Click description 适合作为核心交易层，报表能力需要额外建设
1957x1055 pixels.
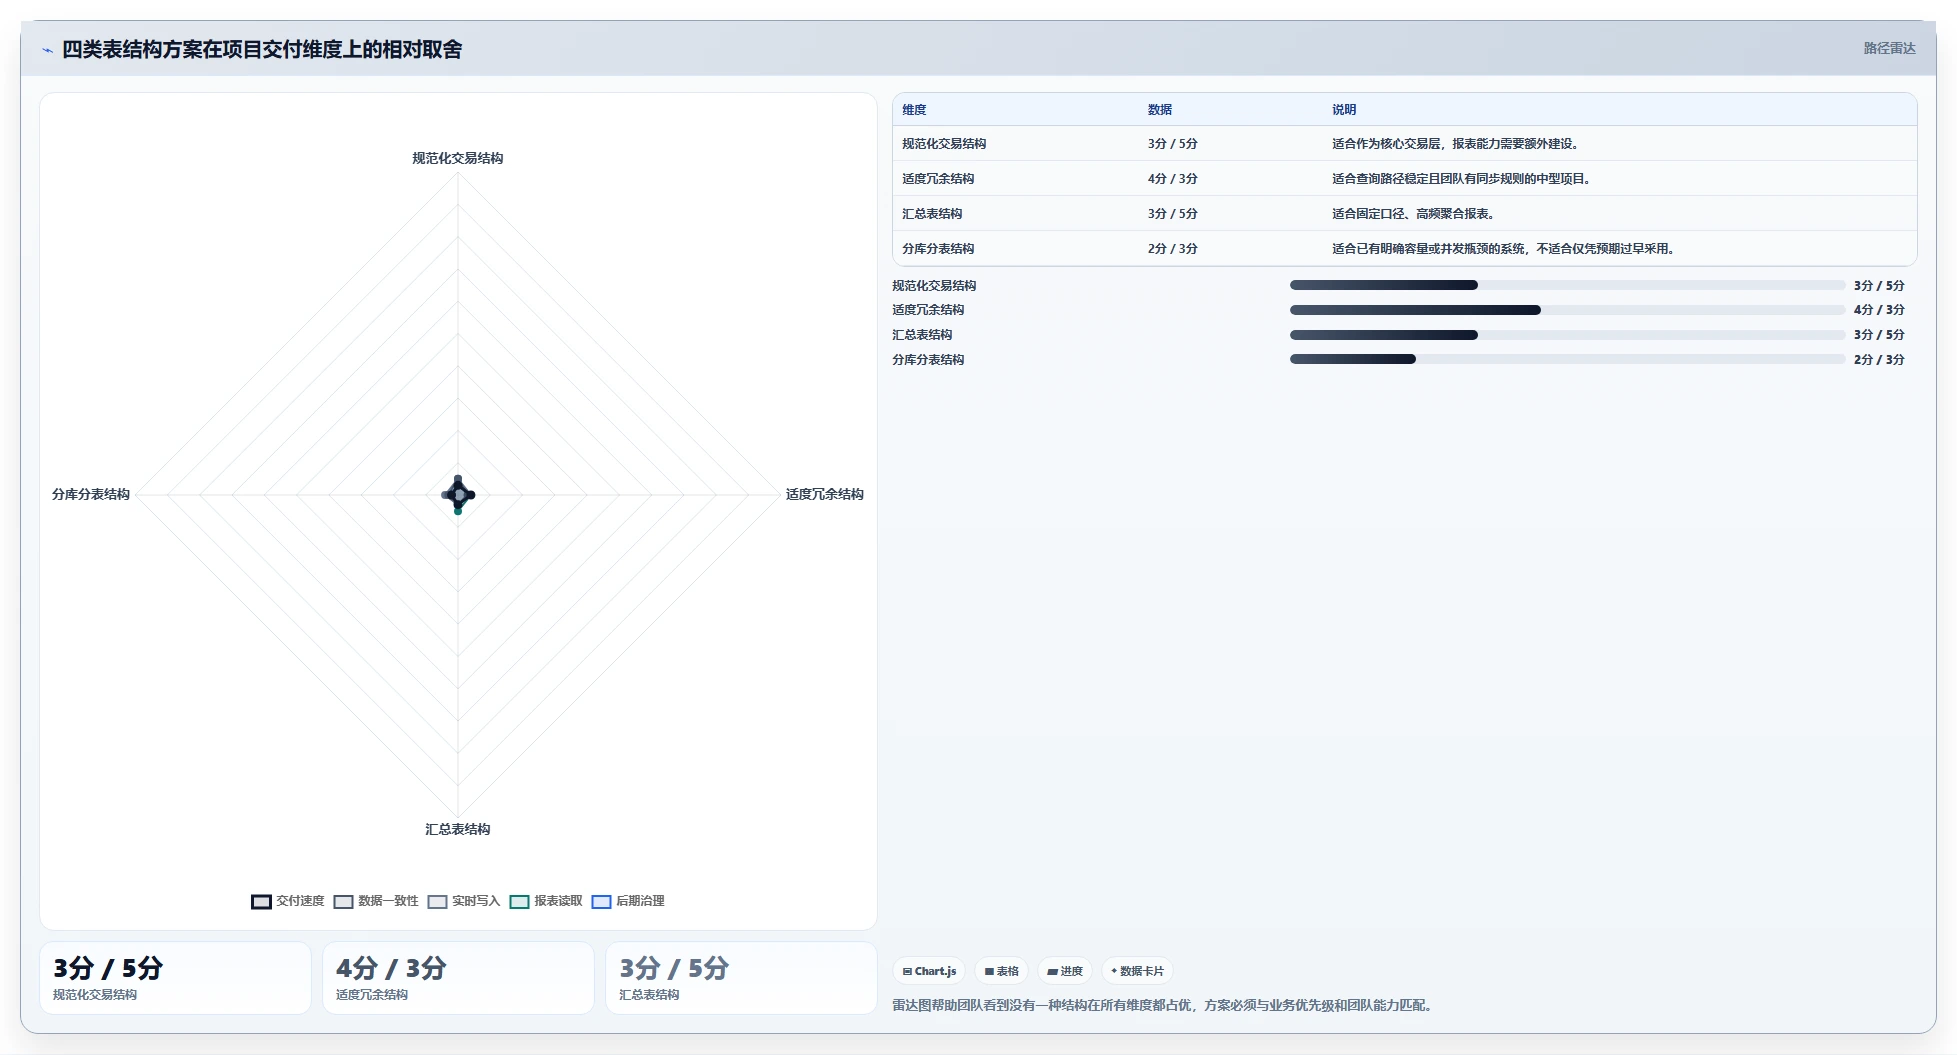1457,144
